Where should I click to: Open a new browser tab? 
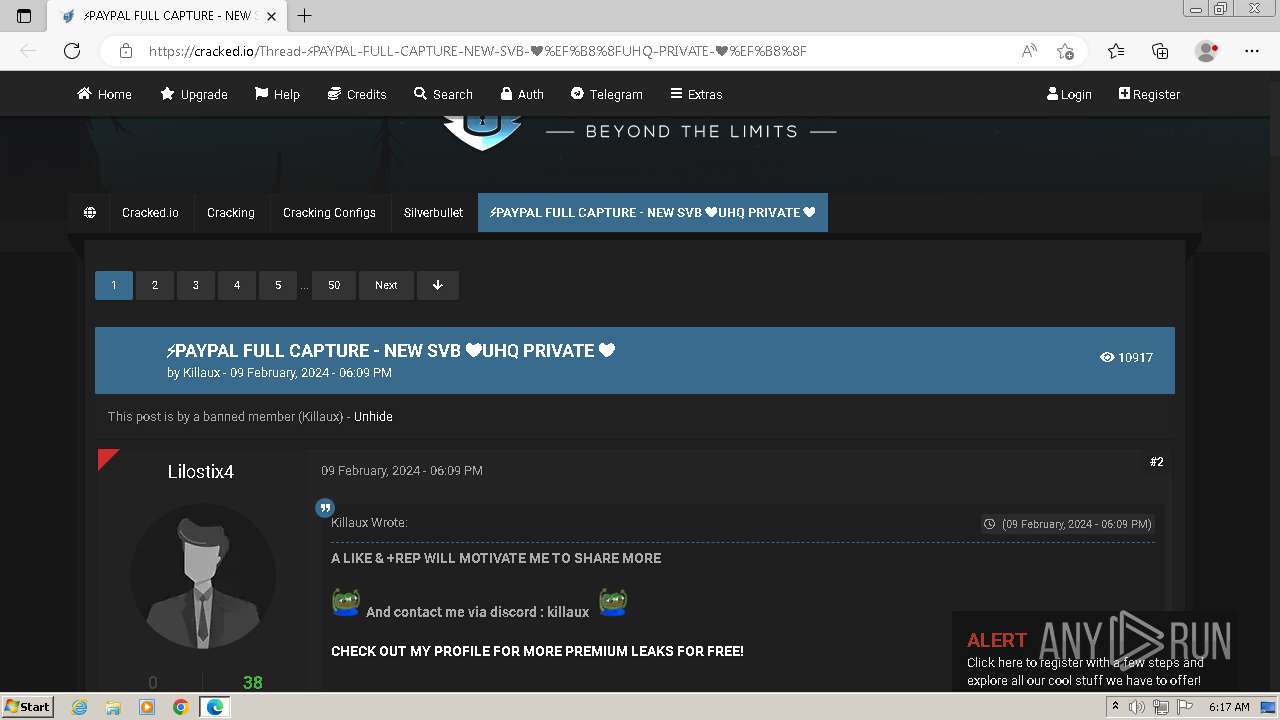pyautogui.click(x=305, y=16)
